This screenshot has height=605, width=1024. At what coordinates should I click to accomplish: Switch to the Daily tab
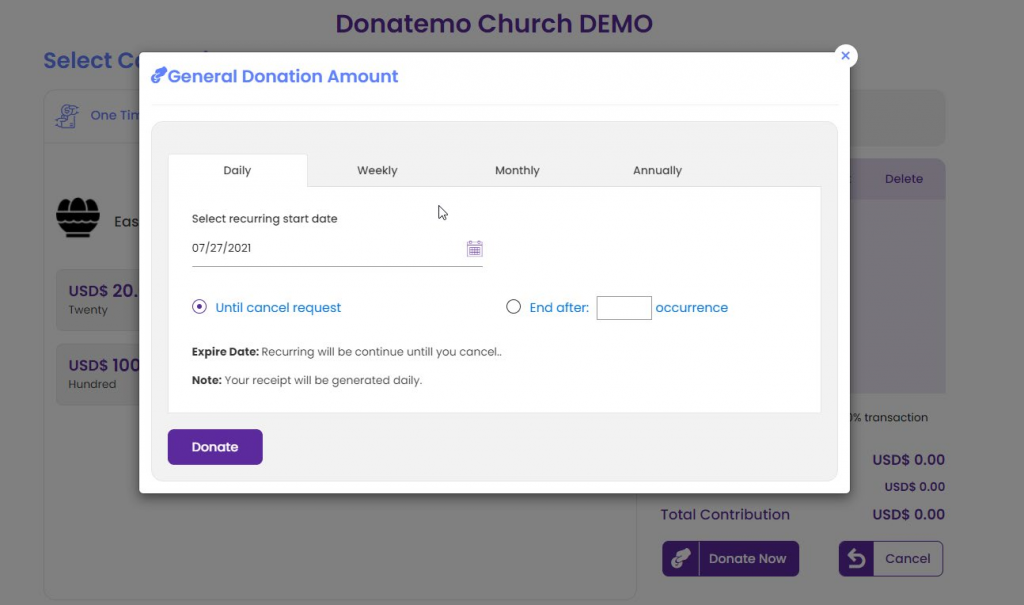click(x=237, y=170)
